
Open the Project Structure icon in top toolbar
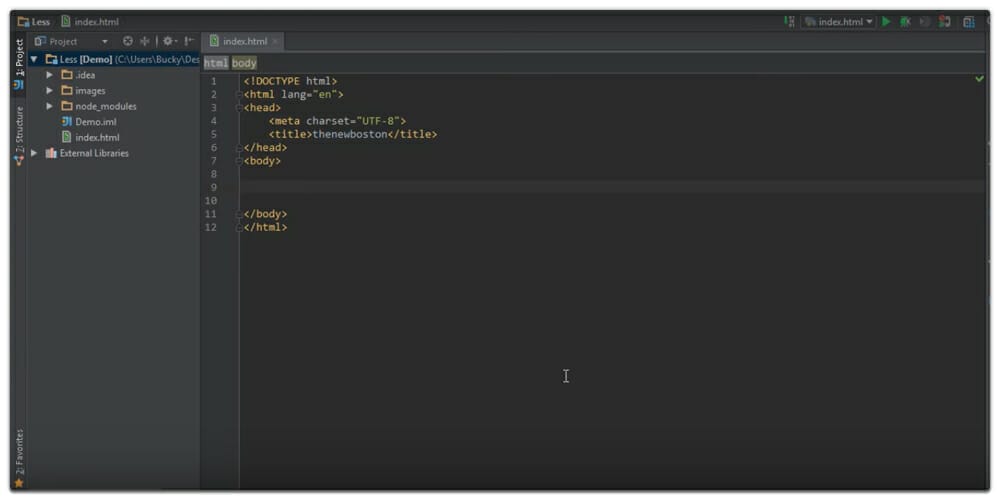(968, 21)
